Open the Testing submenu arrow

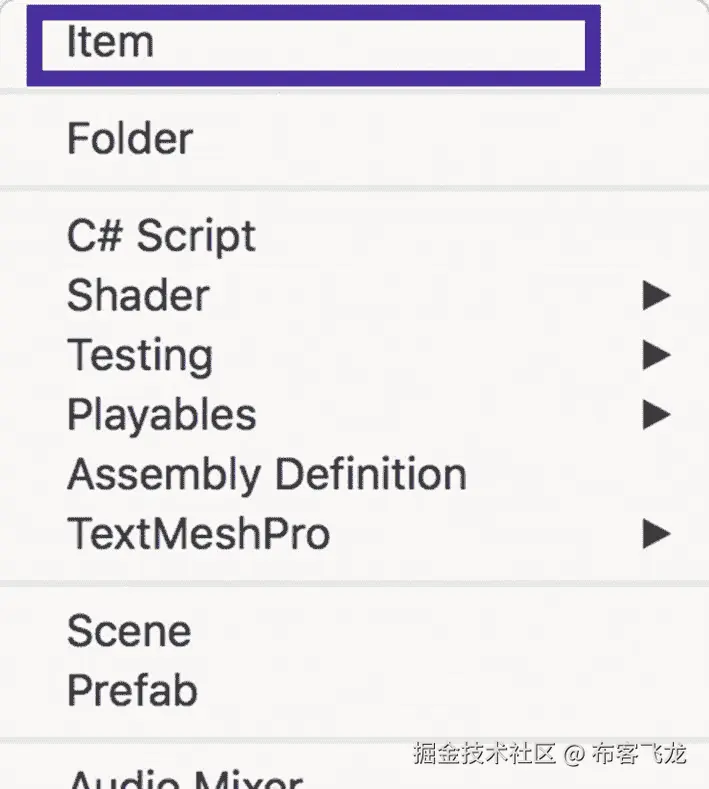coord(656,354)
